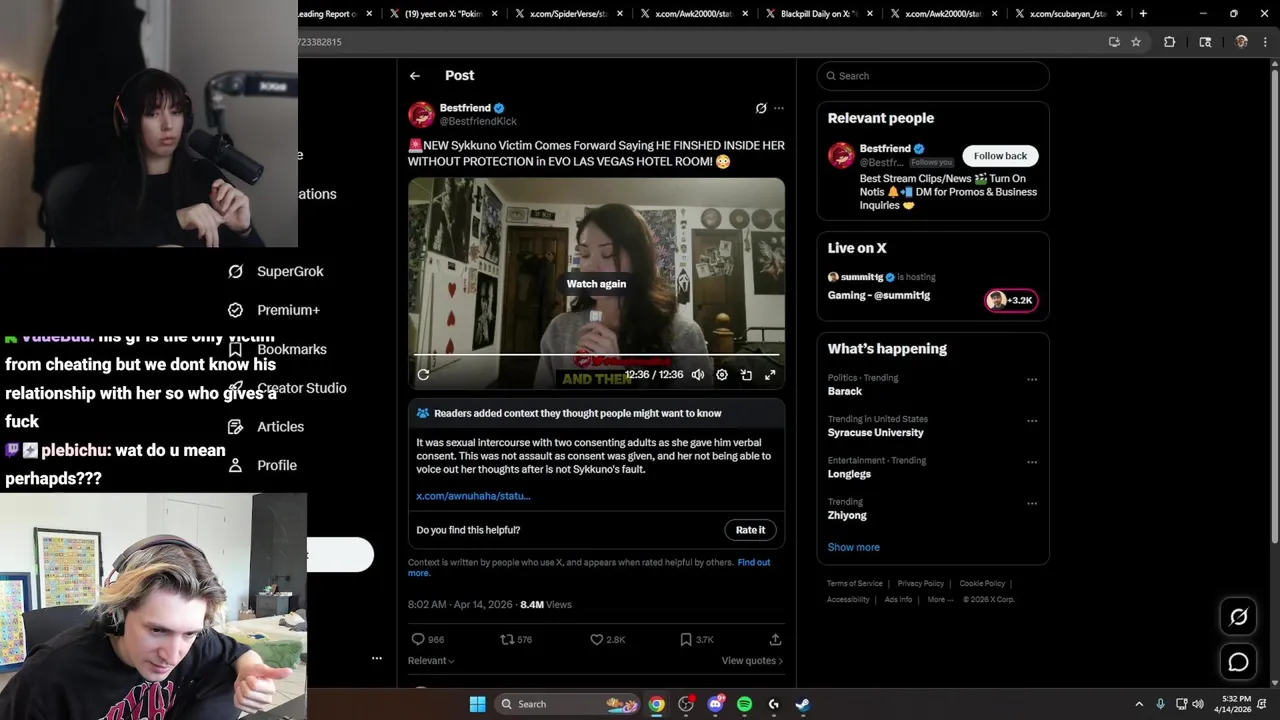Switch to Blackpill Daily on X tab
The width and height of the screenshot is (1280, 720).
click(818, 14)
